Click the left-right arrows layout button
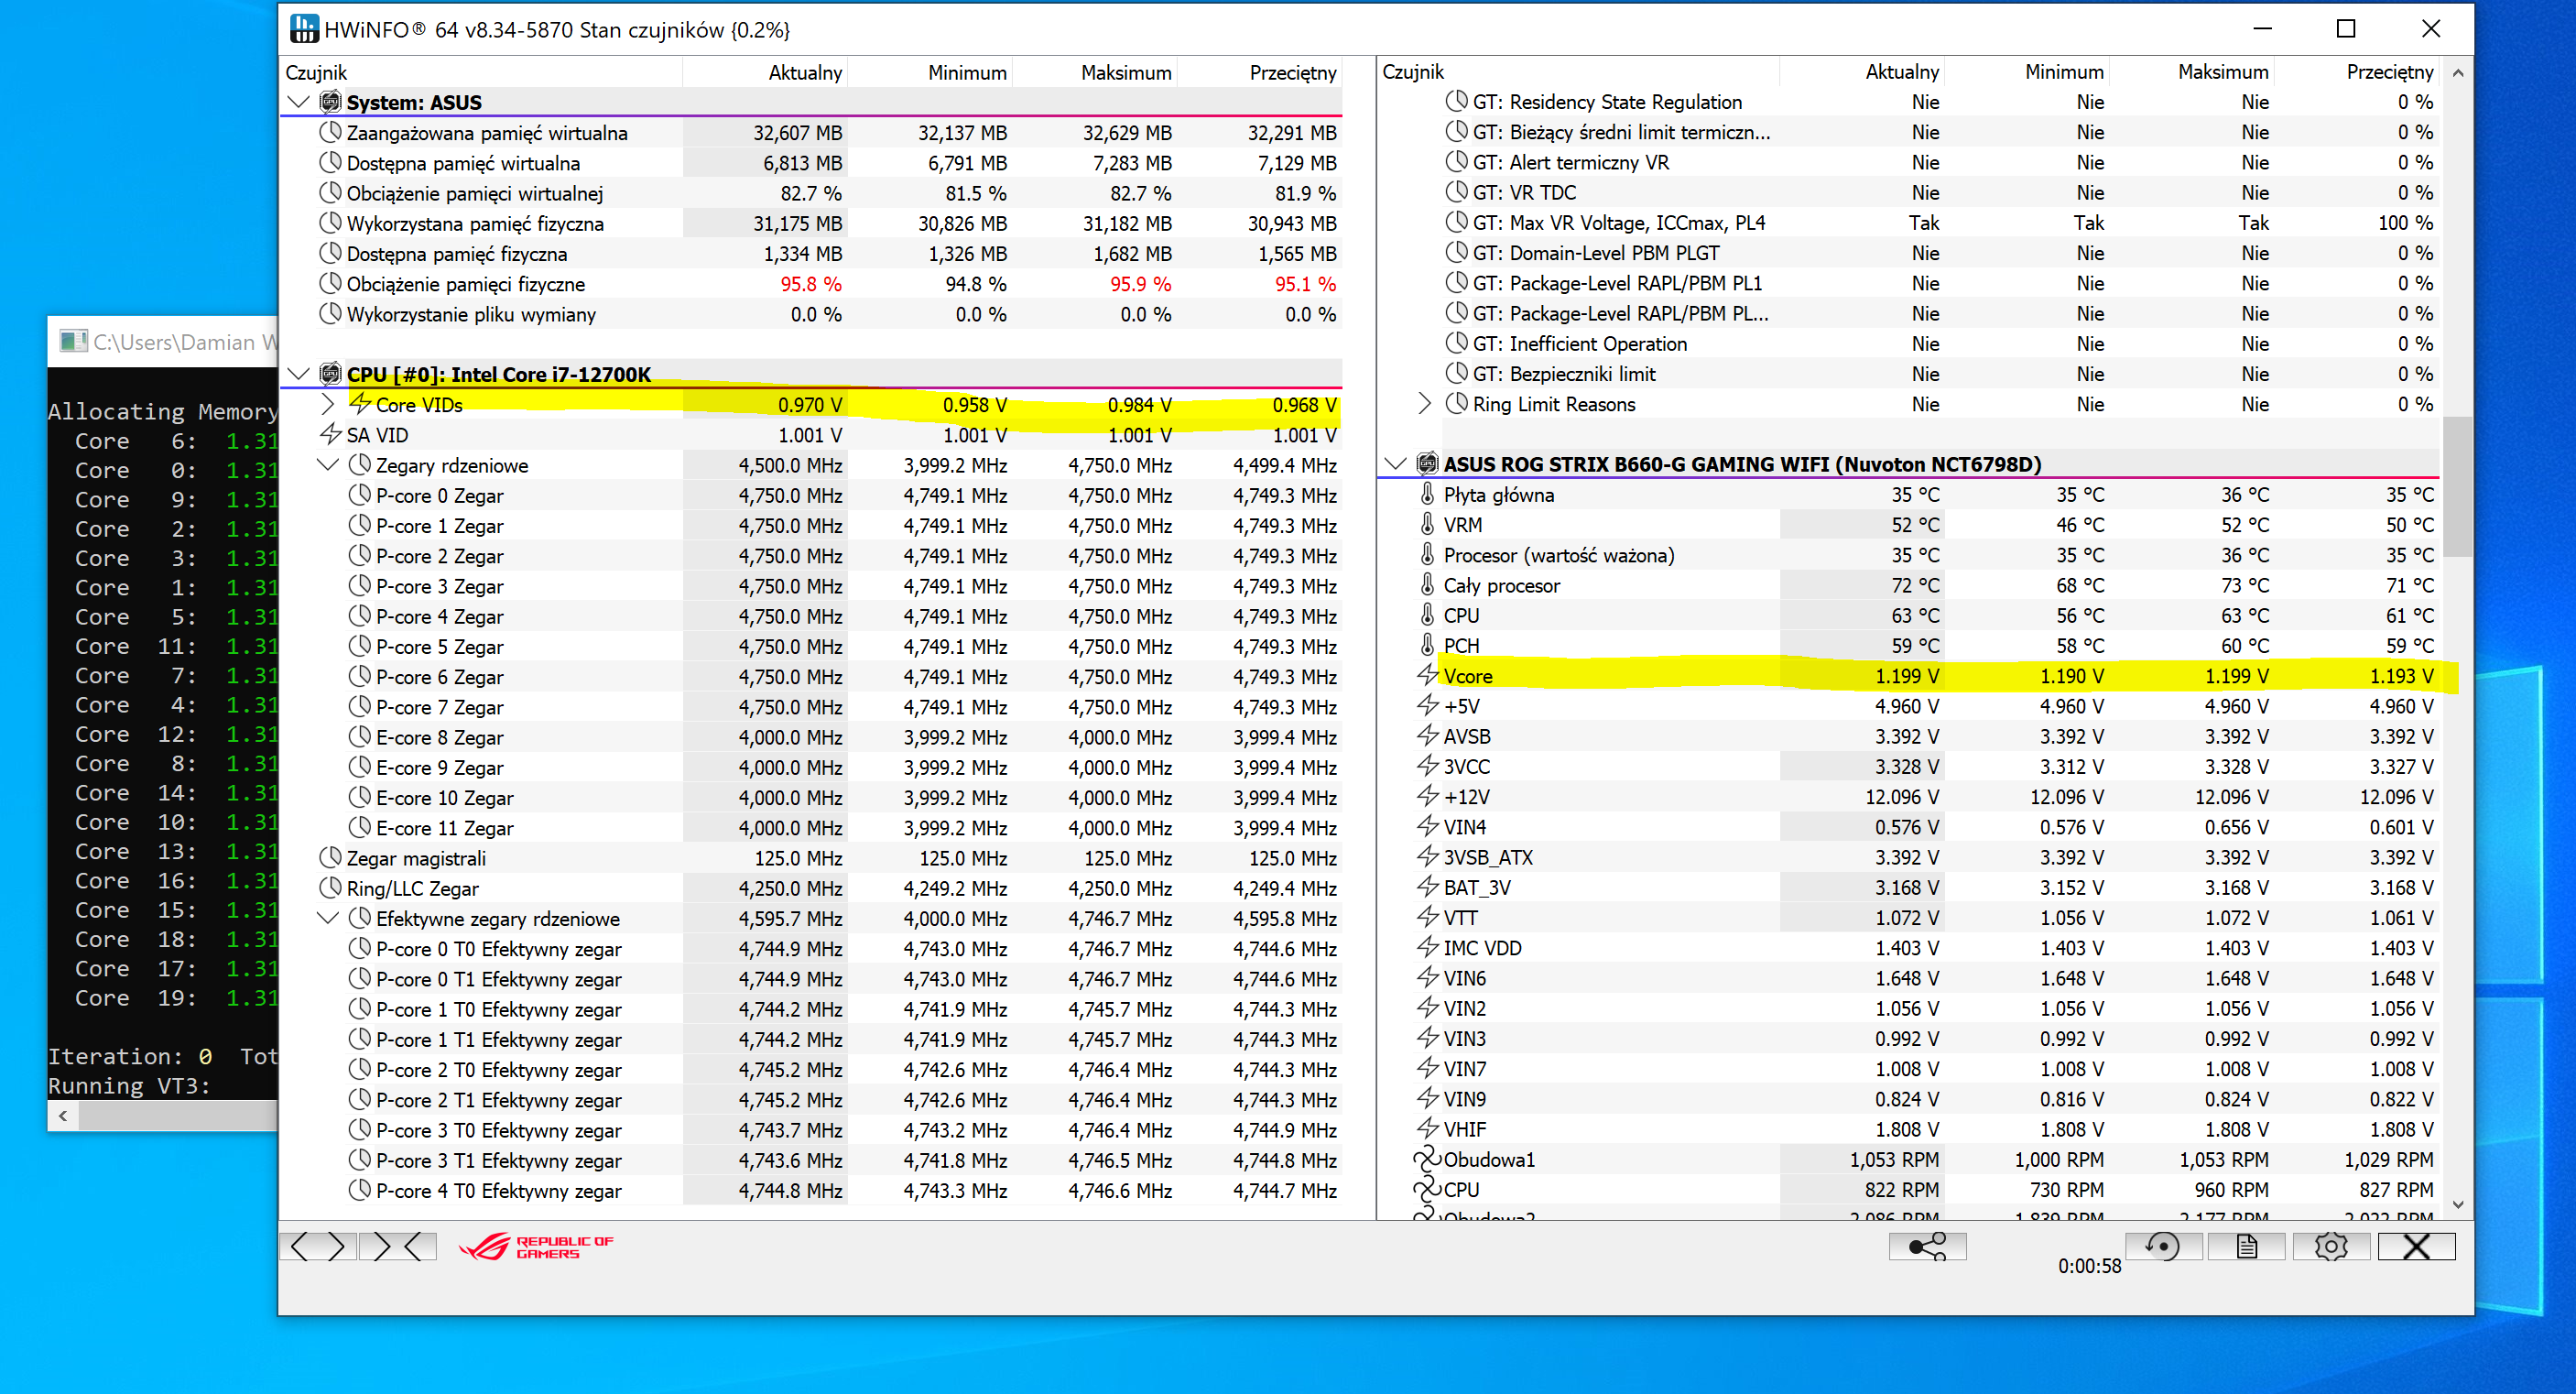The height and width of the screenshot is (1394, 2576). pyautogui.click(x=318, y=1246)
